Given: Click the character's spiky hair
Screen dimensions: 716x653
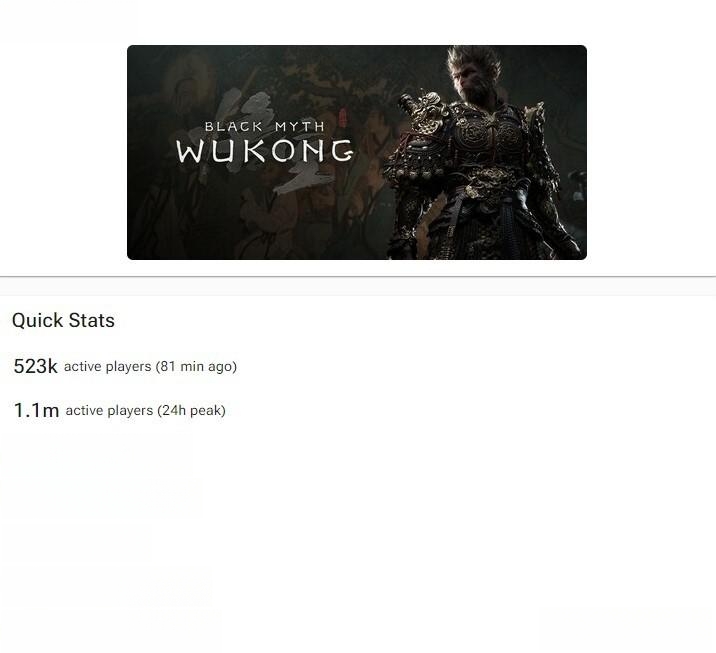Looking at the screenshot, I should click(x=473, y=59).
